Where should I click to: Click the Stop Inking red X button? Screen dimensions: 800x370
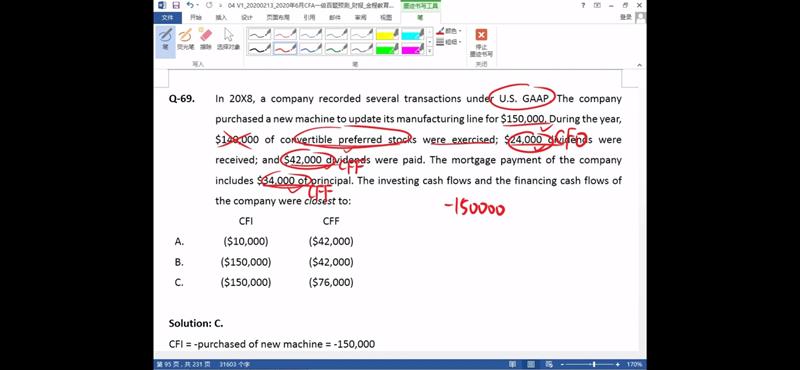click(x=481, y=42)
